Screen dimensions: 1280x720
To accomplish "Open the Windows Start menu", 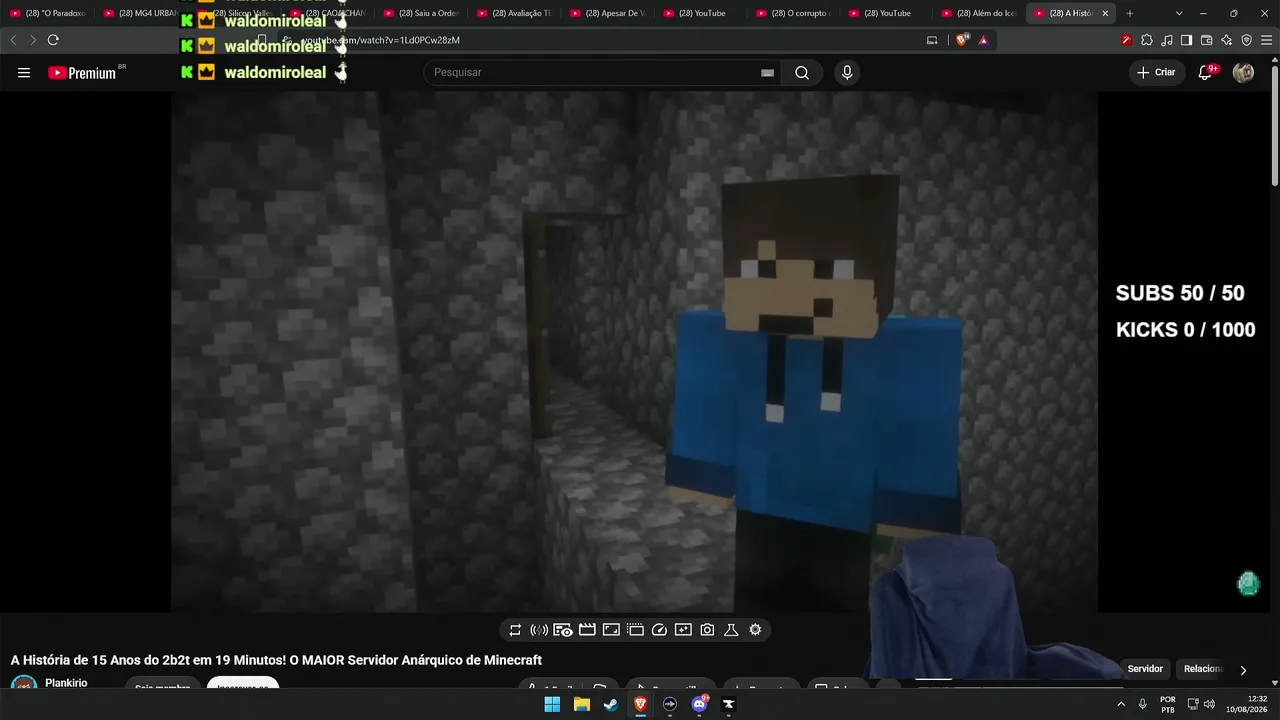I will 552,704.
